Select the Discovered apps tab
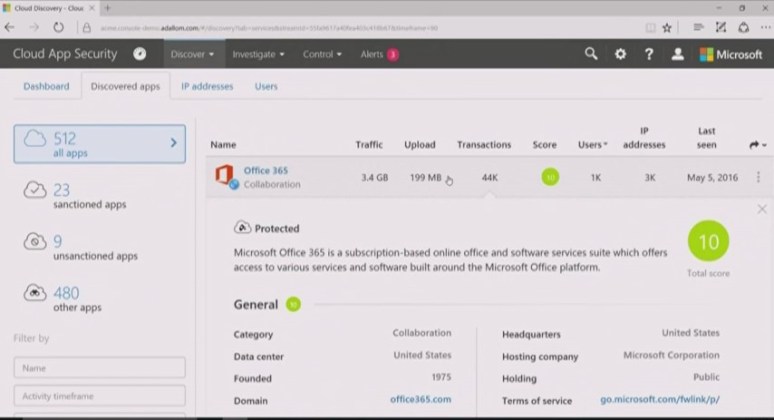Image resolution: width=774 pixels, height=420 pixels. (x=125, y=86)
